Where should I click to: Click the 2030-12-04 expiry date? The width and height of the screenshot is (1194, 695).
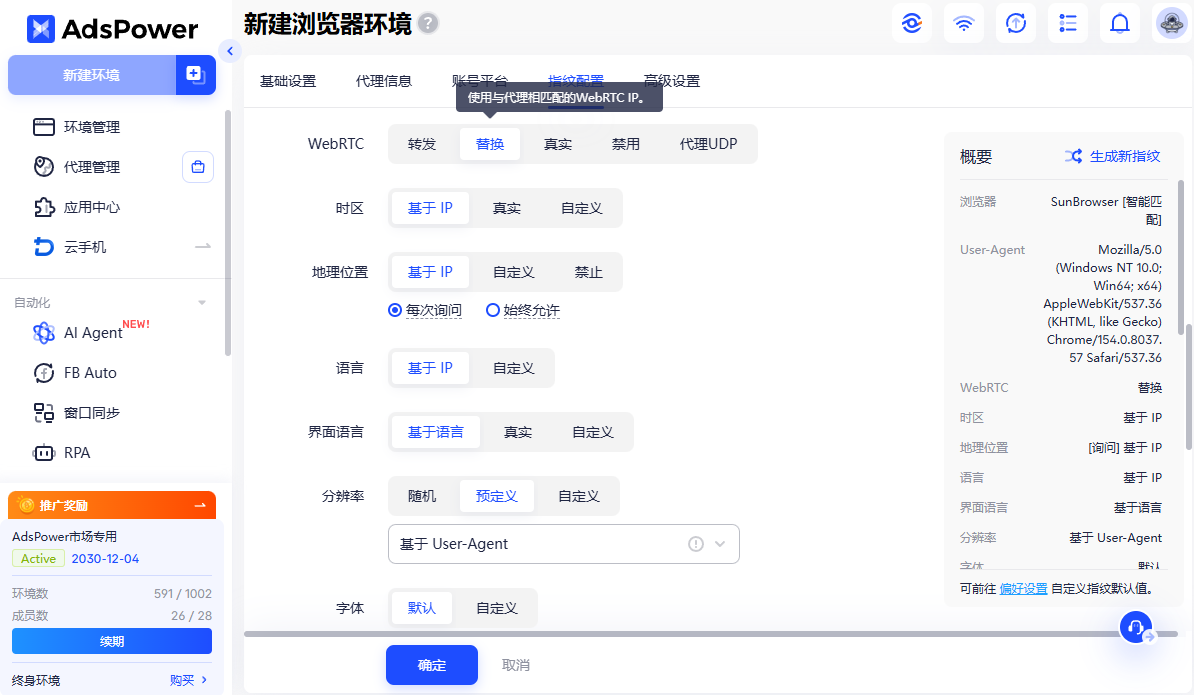click(105, 559)
